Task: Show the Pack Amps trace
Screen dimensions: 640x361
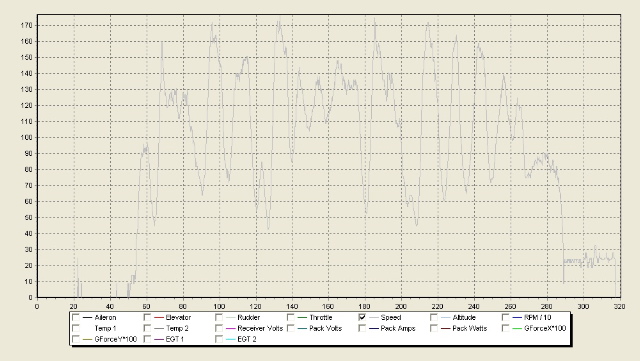Action: point(362,328)
